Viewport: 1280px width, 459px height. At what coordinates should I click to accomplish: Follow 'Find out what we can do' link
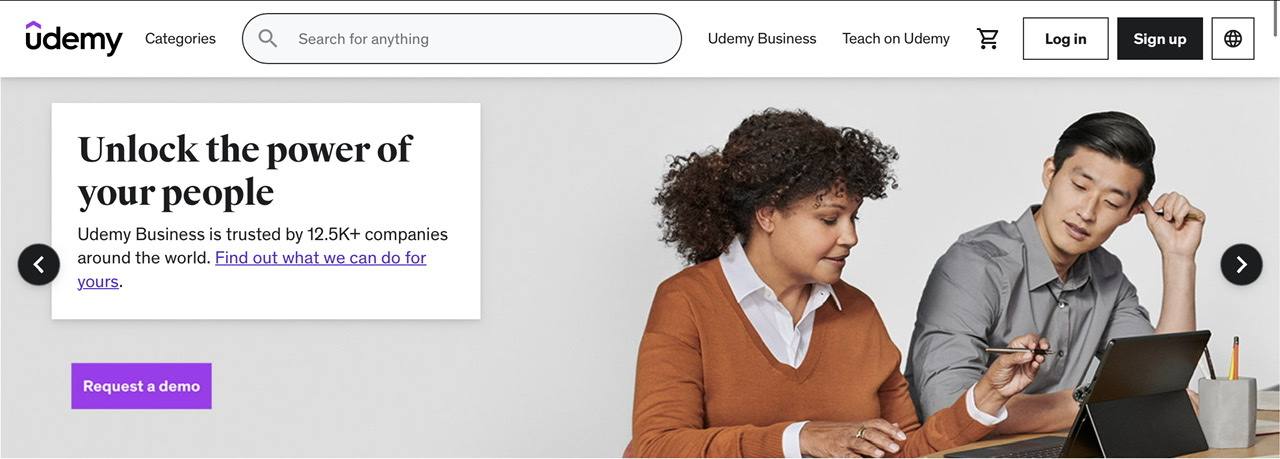click(x=252, y=269)
